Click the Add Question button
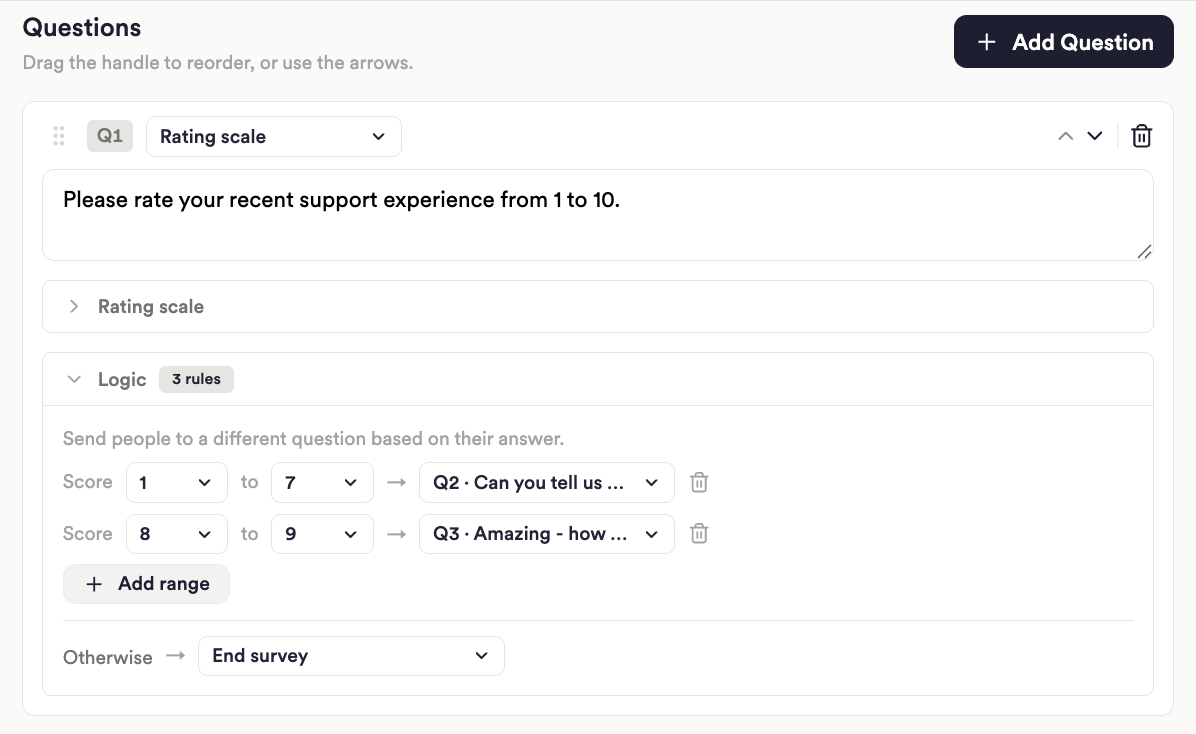The height and width of the screenshot is (734, 1196). pos(1063,42)
